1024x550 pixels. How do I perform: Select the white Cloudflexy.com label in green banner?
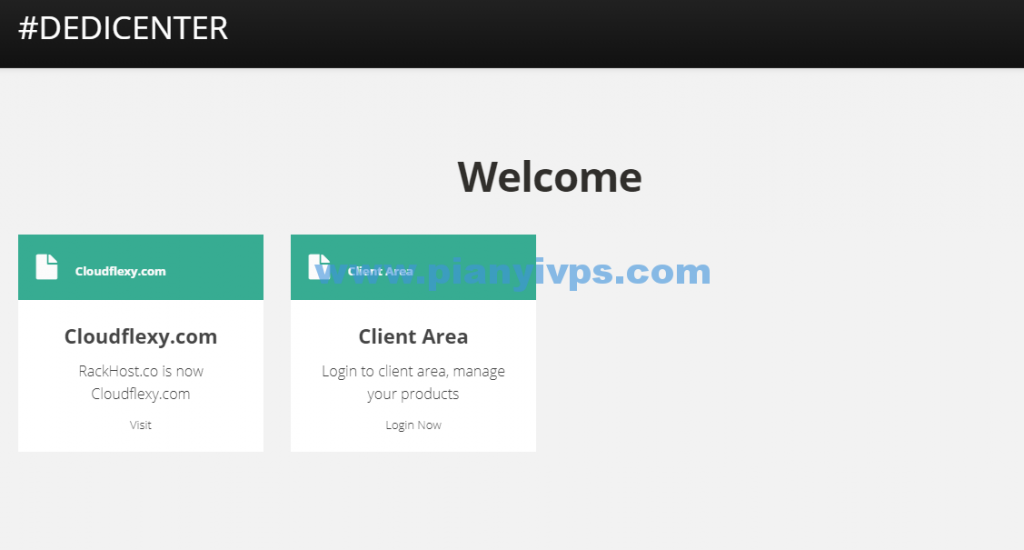[120, 271]
